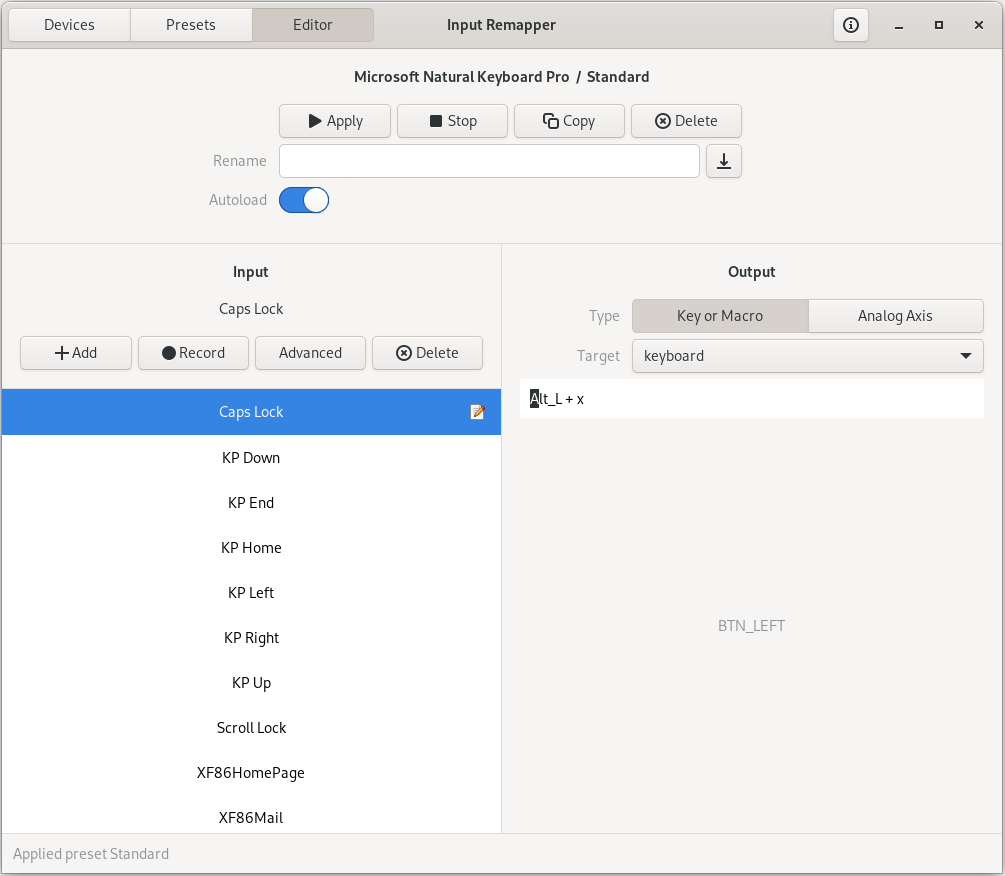The height and width of the screenshot is (876, 1005).
Task: Toggle the Autoload switch
Action: 304,200
